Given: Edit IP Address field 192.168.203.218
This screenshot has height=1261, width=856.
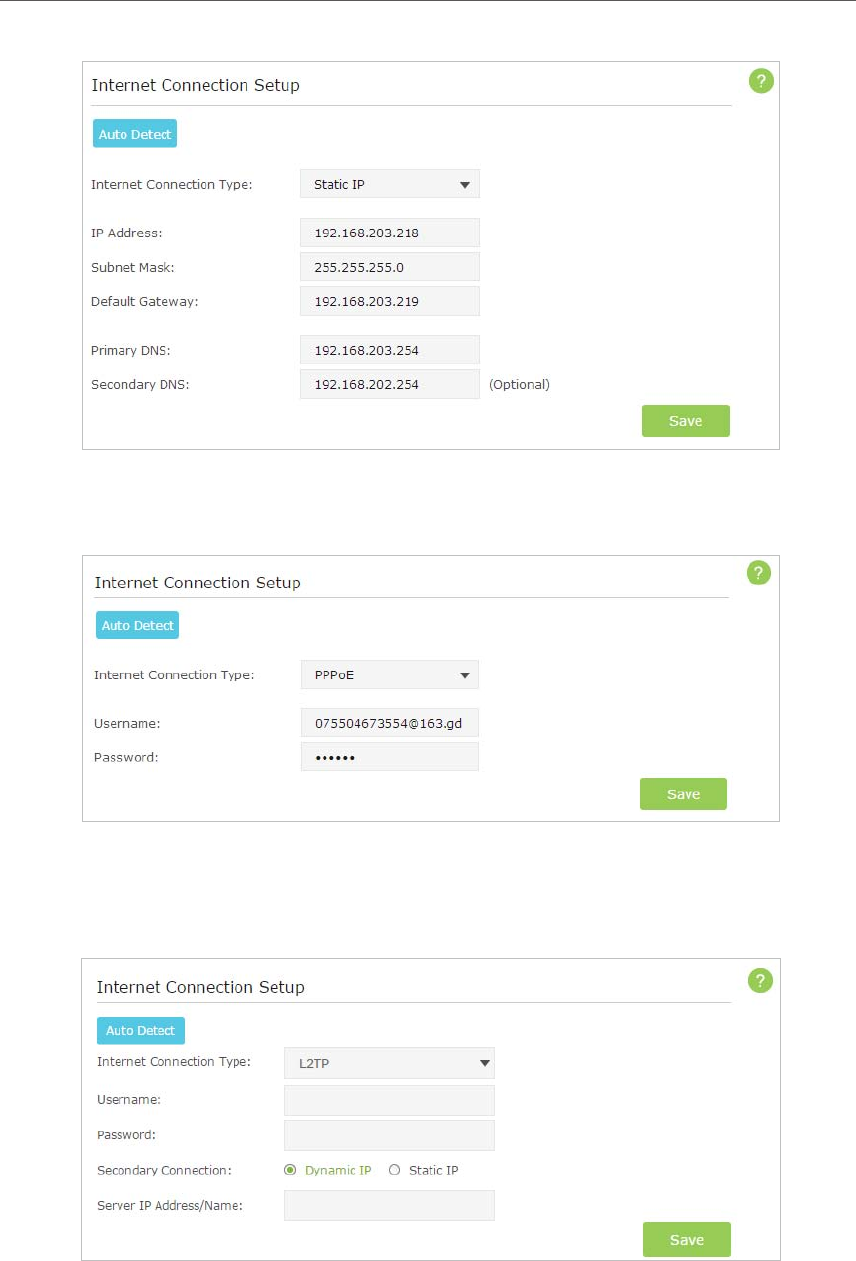Looking at the screenshot, I should [x=389, y=233].
